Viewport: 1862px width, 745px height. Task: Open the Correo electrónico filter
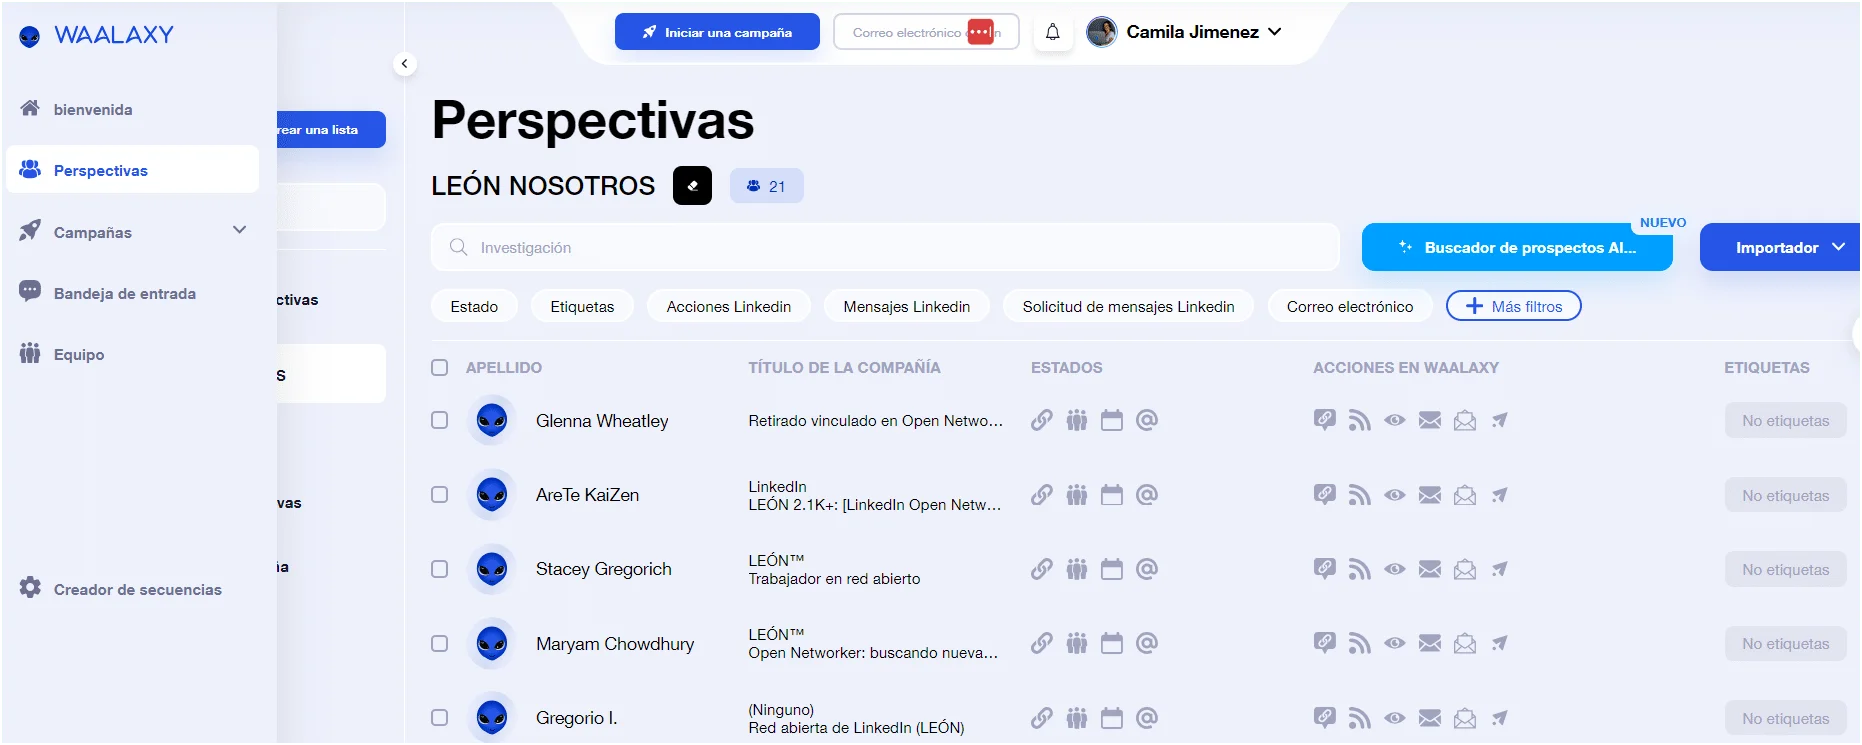point(1350,306)
